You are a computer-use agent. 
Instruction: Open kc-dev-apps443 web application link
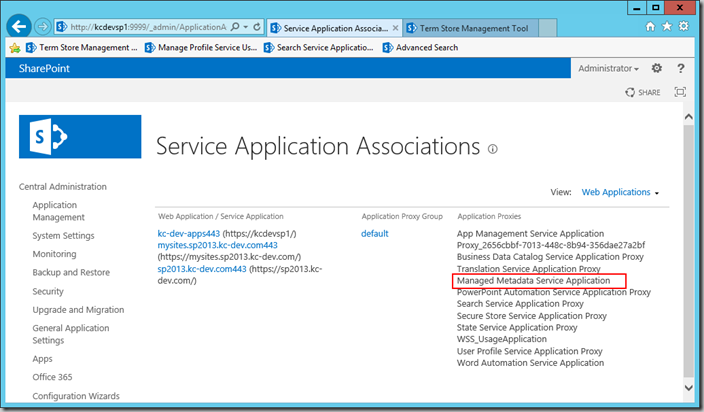pos(189,233)
